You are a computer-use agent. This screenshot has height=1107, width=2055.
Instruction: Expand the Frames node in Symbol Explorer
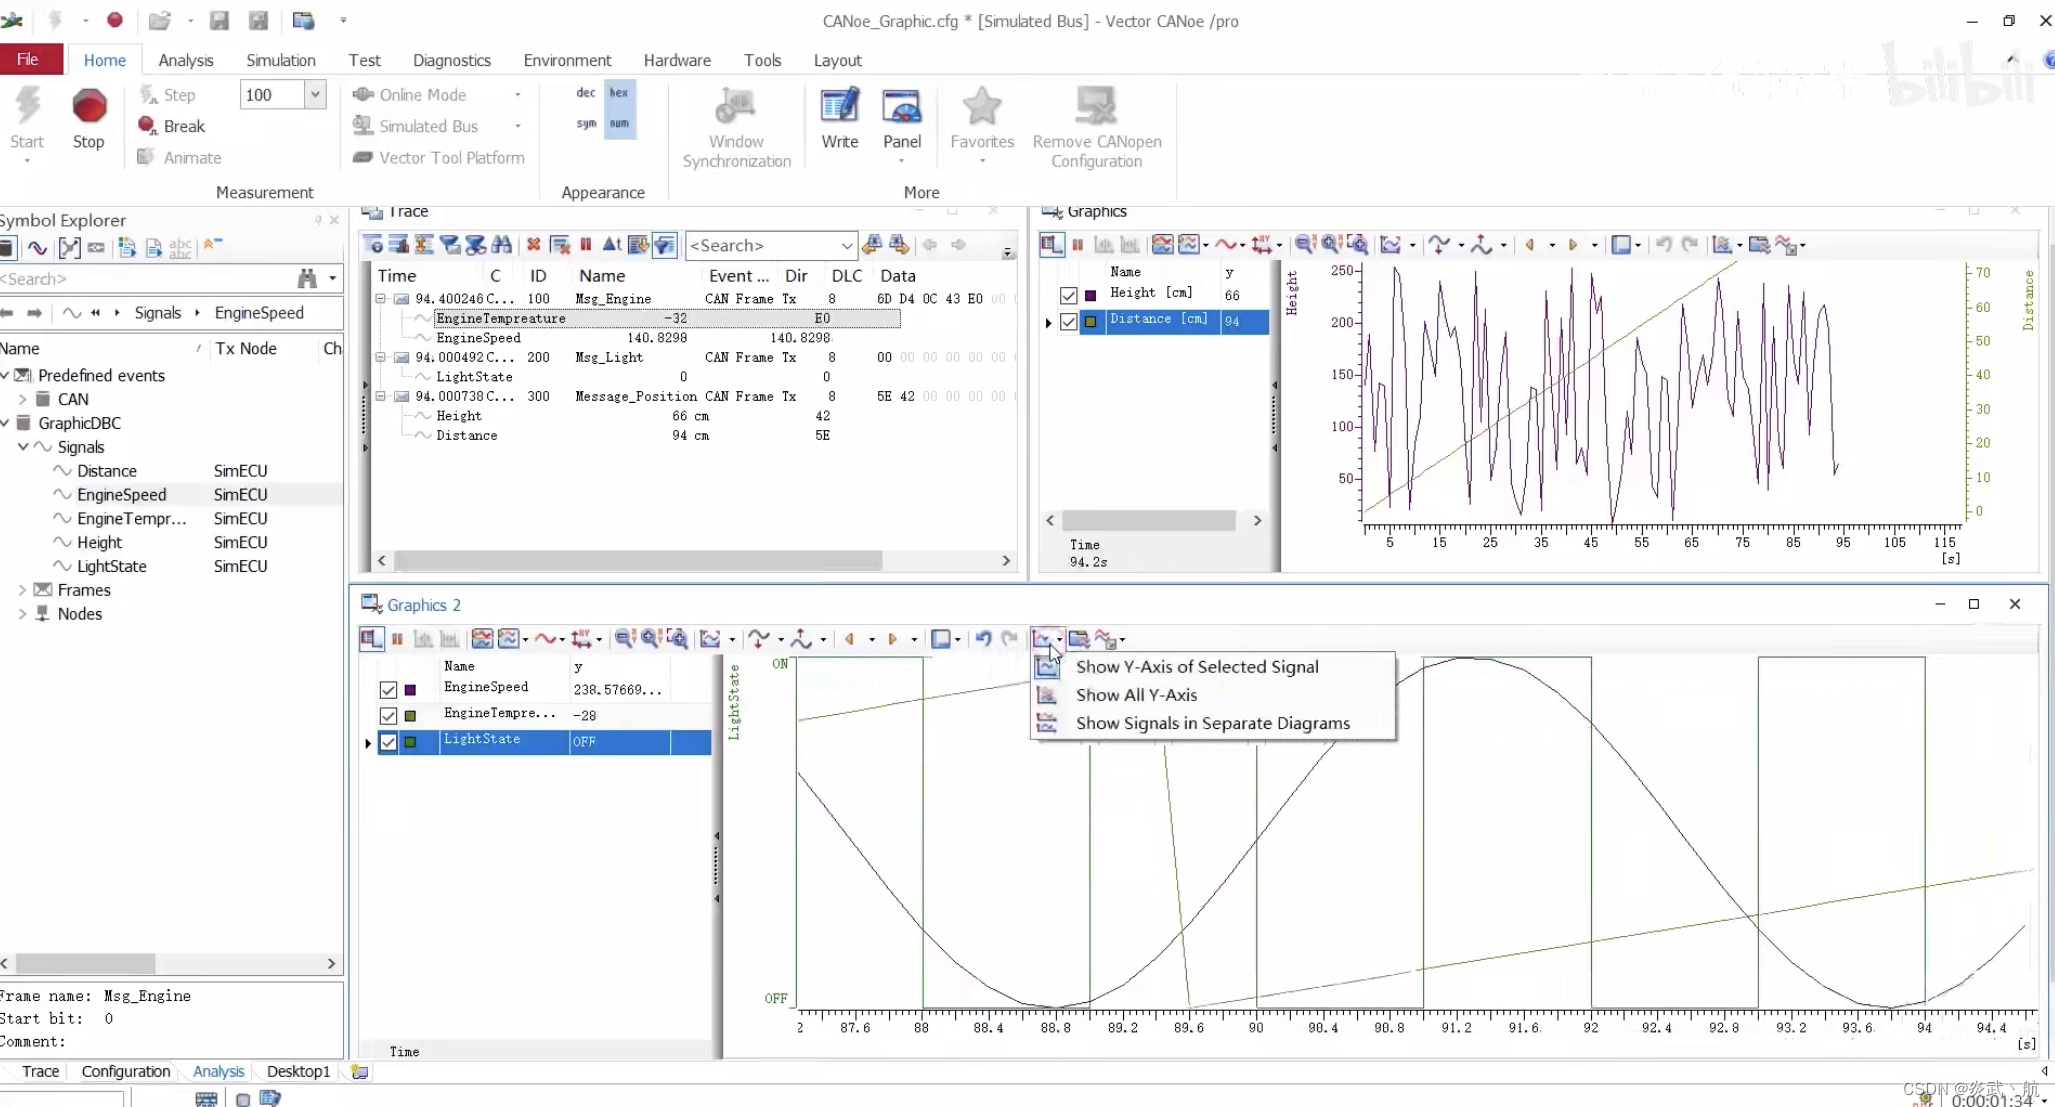click(x=22, y=590)
